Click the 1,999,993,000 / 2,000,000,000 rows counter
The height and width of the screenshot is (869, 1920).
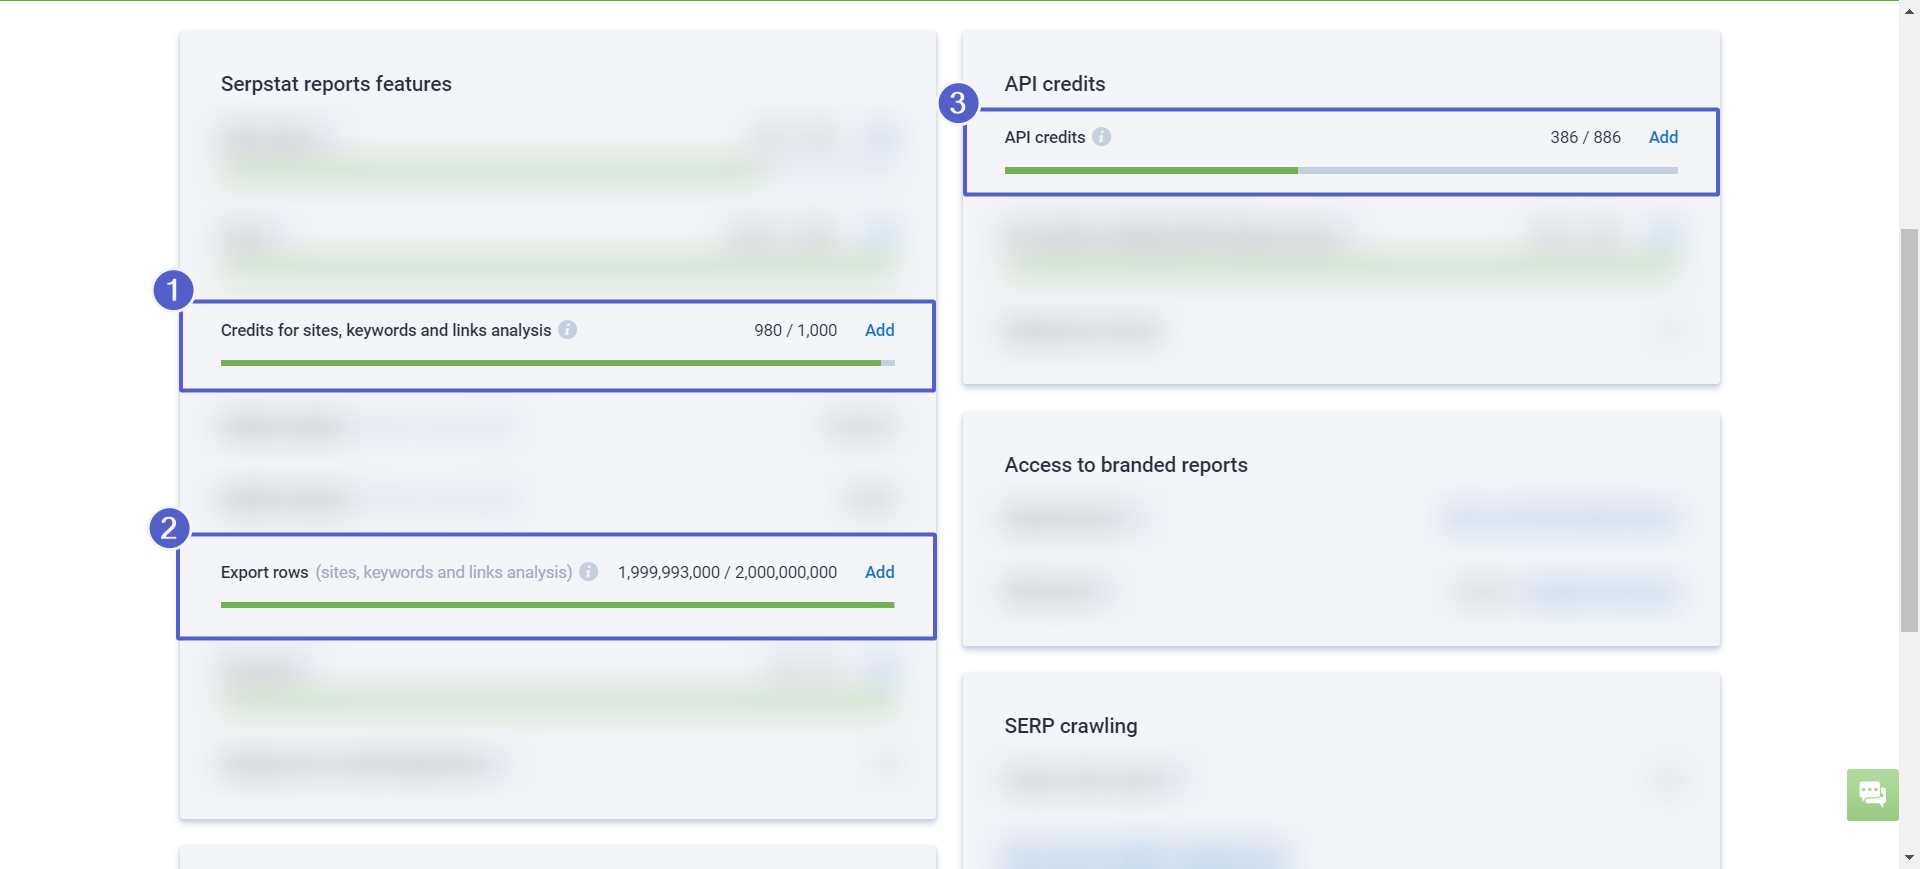(727, 572)
